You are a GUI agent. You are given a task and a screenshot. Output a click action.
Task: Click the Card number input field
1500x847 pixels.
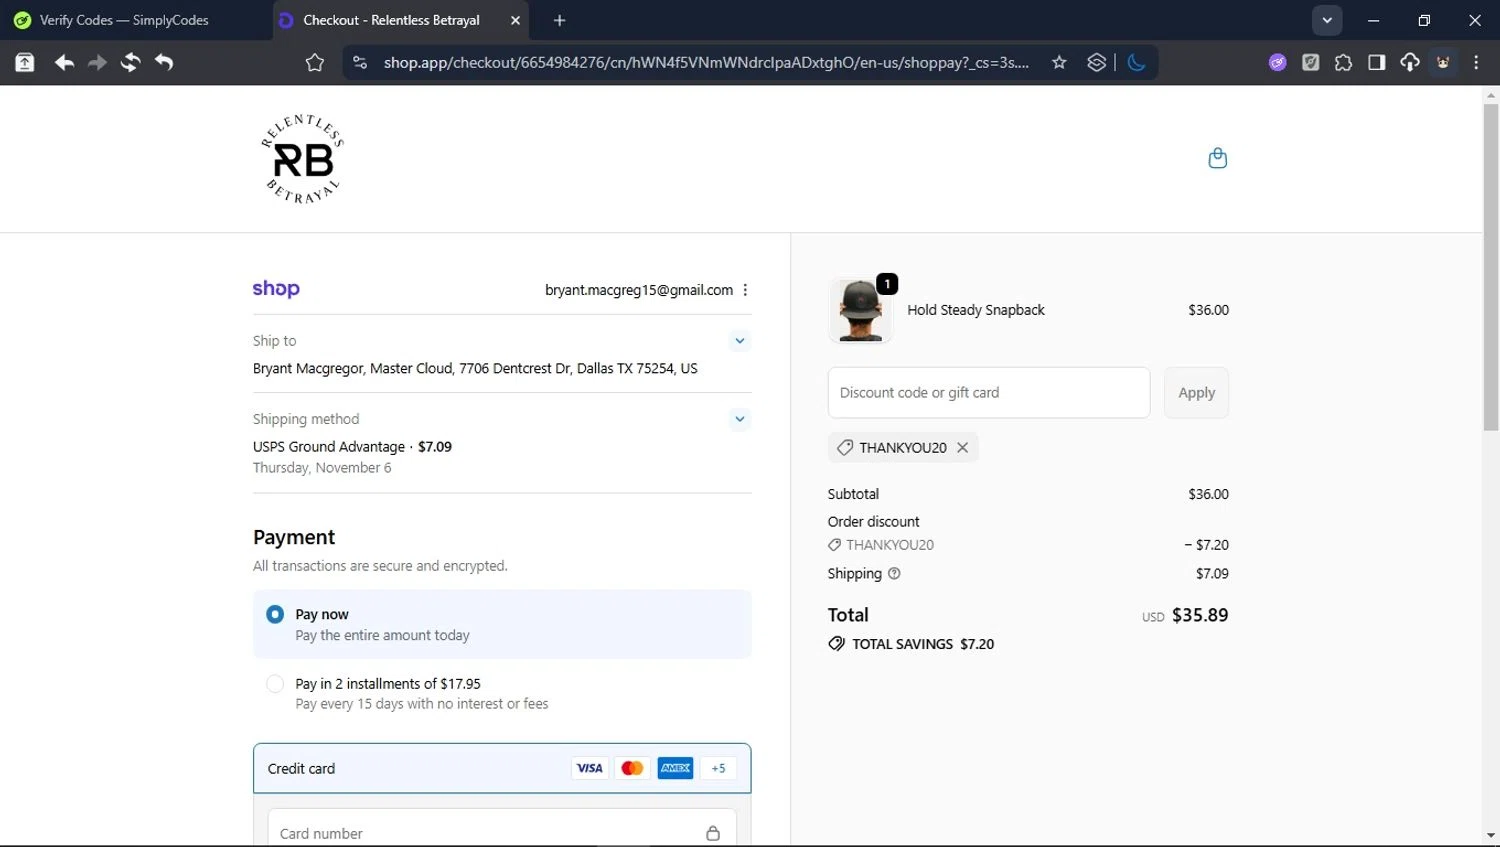pyautogui.click(x=502, y=829)
